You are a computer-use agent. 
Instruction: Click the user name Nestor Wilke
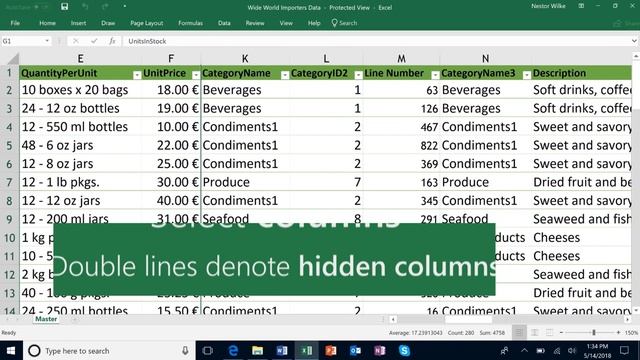pos(548,6)
